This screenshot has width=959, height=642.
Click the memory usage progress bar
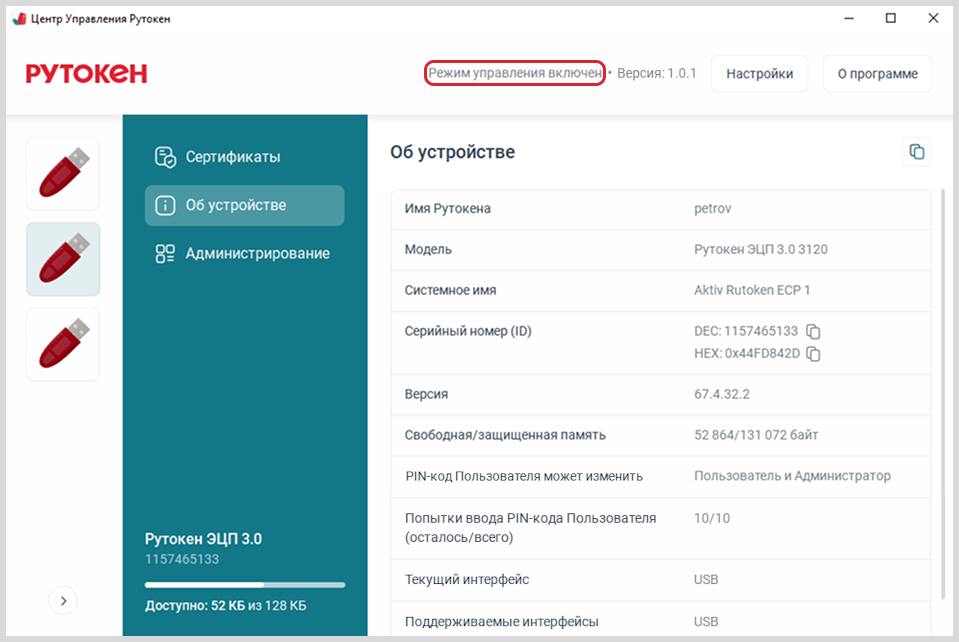pyautogui.click(x=245, y=585)
